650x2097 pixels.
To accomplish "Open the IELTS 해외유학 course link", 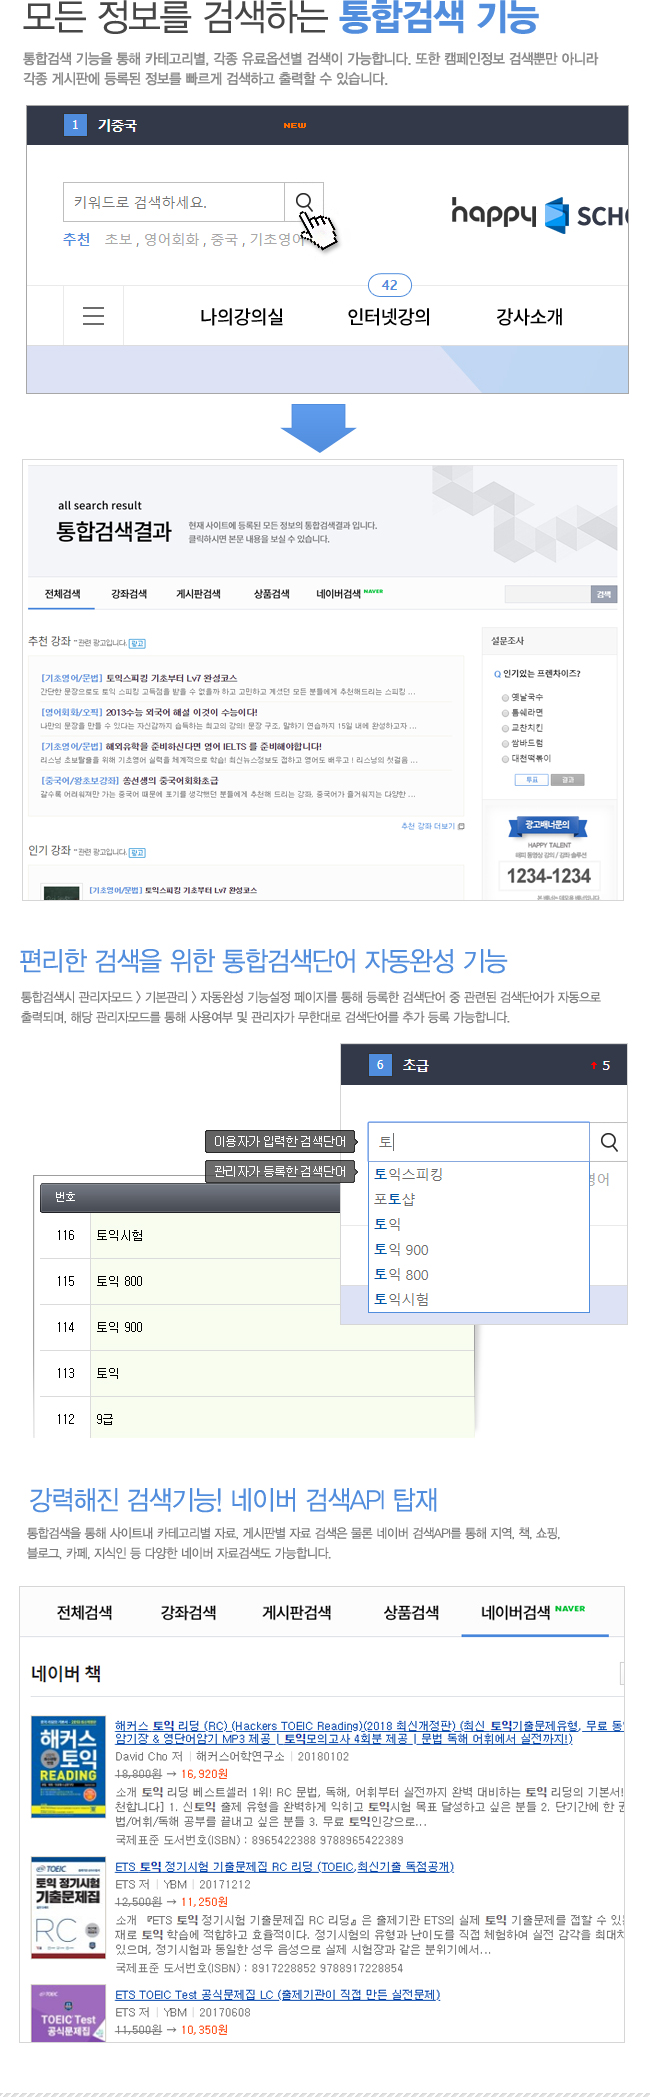I will [181, 746].
